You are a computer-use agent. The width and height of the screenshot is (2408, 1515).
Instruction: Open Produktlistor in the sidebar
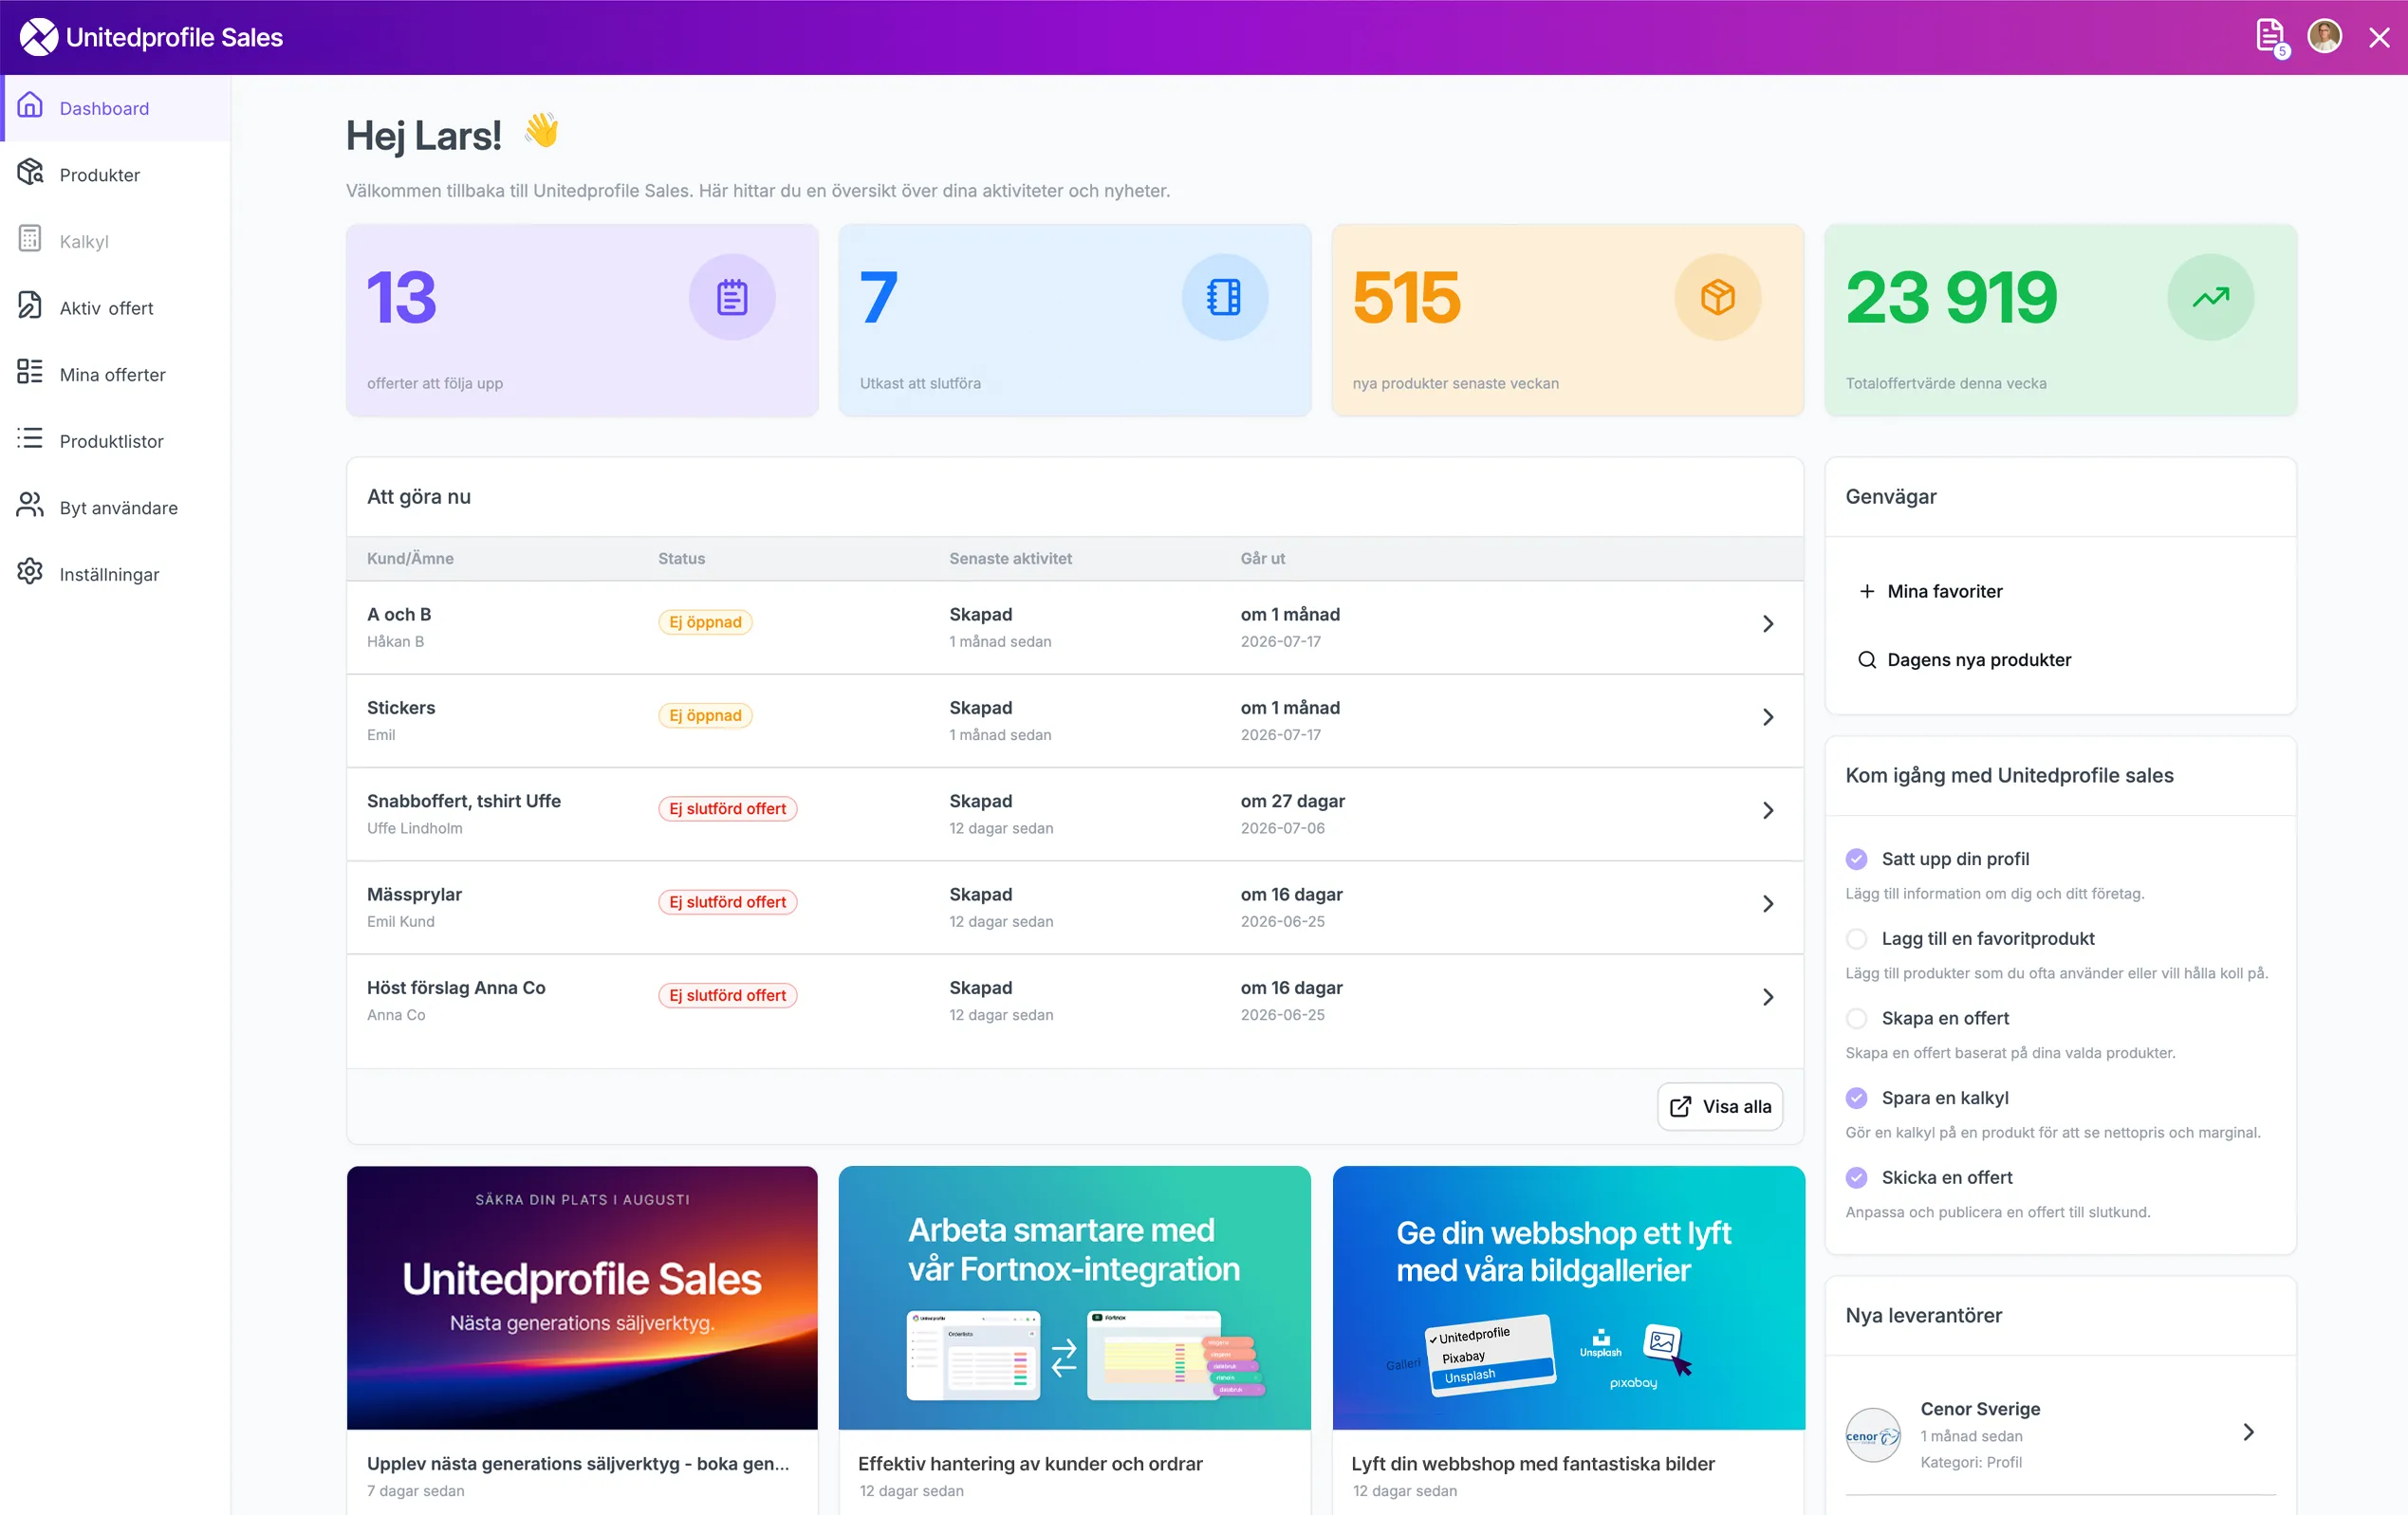[x=116, y=441]
